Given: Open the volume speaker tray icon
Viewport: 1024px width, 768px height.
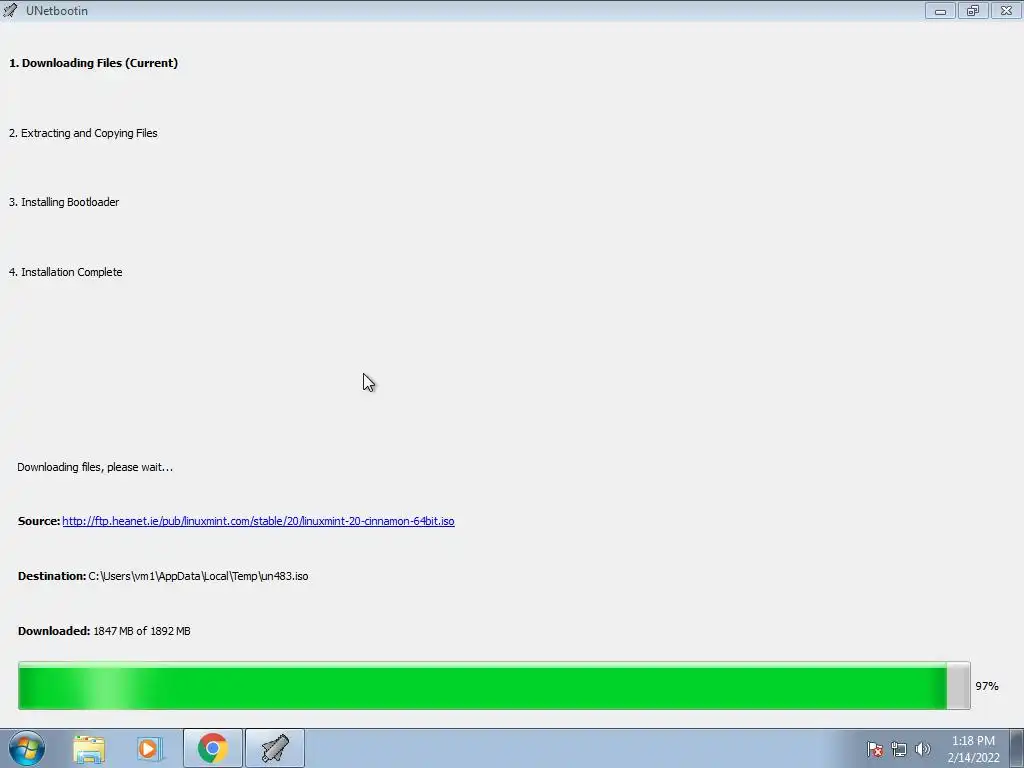Looking at the screenshot, I should (x=923, y=749).
